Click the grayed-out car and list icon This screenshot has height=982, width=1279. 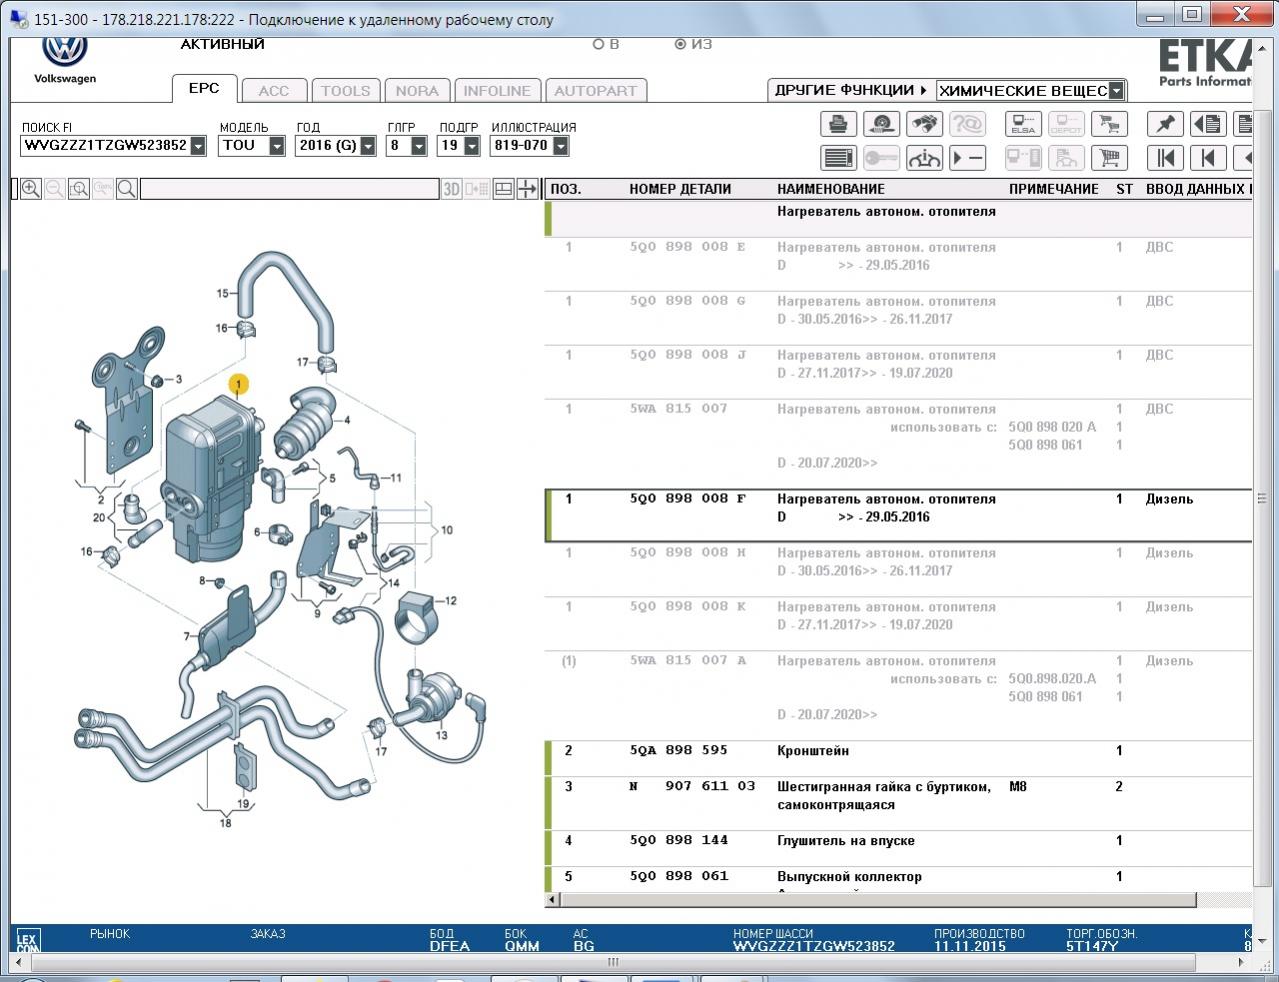pyautogui.click(x=1066, y=158)
